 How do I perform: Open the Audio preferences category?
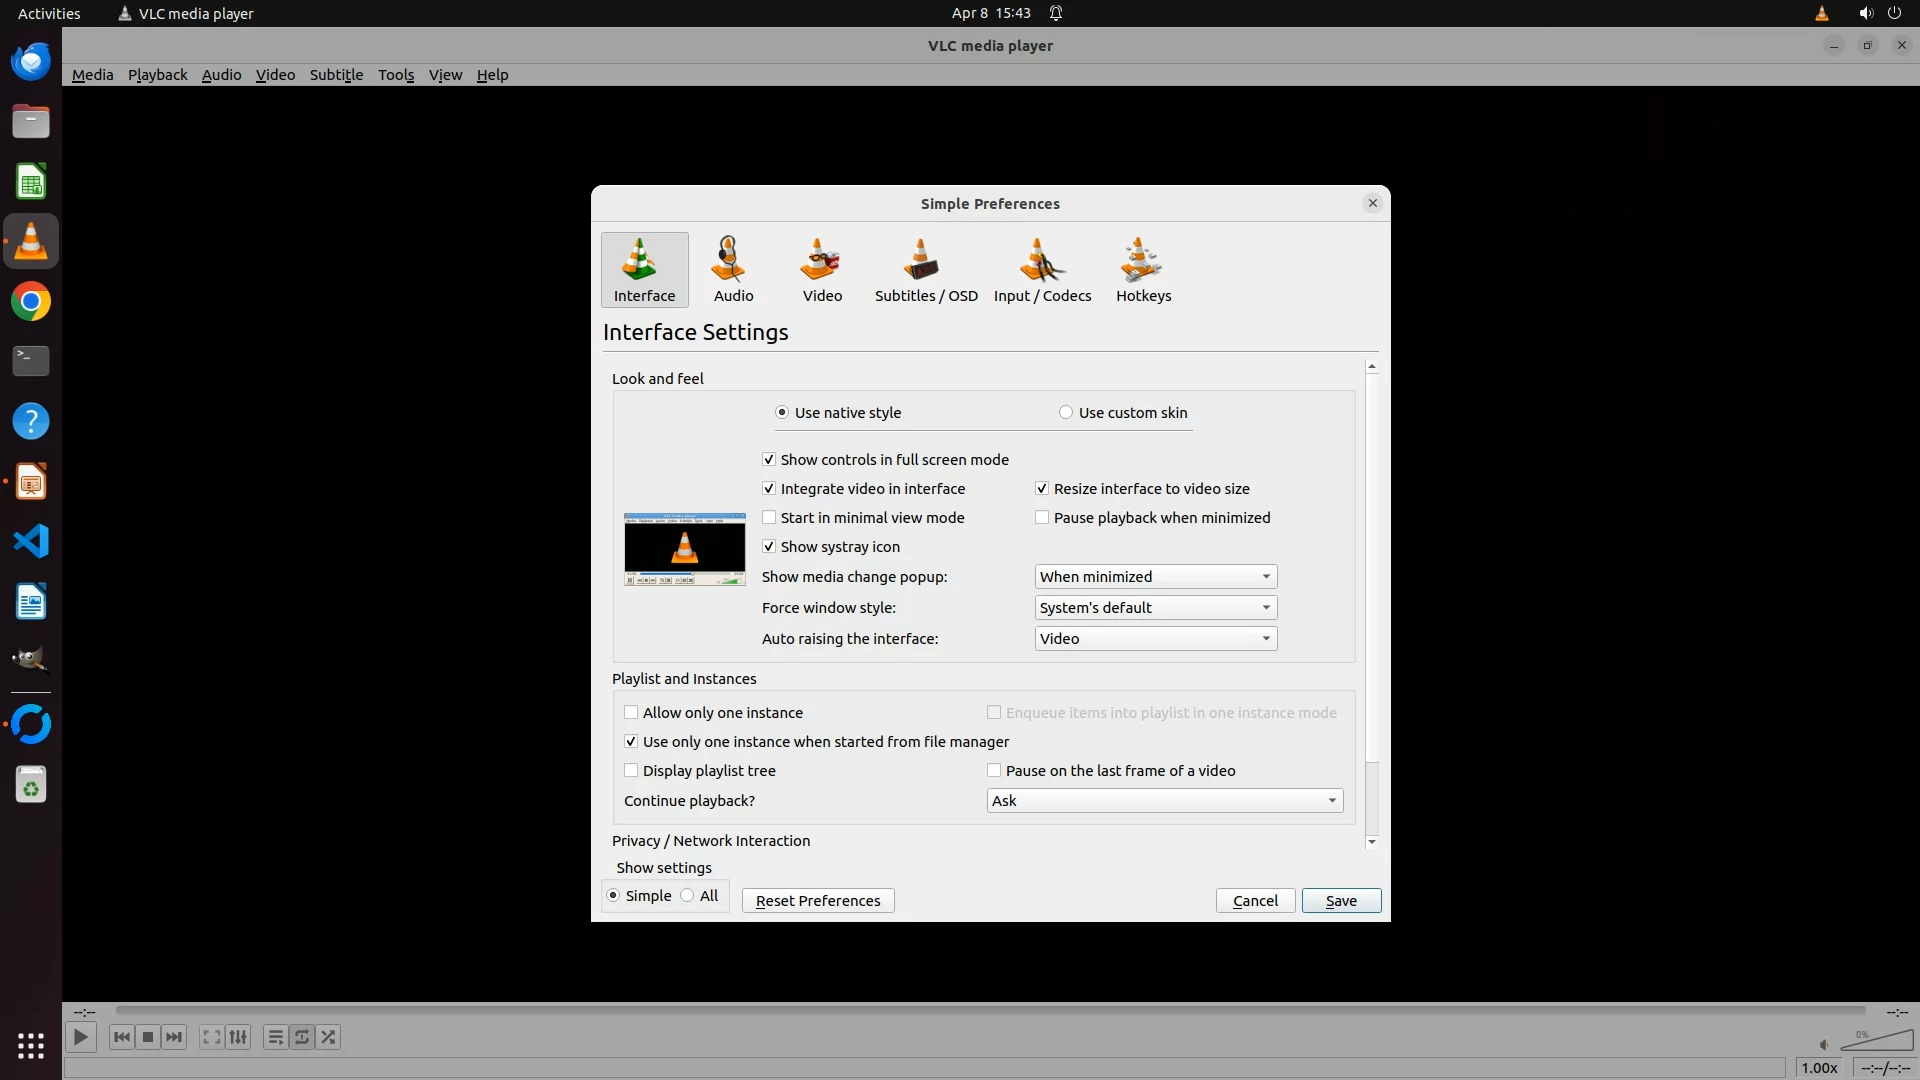pyautogui.click(x=733, y=270)
